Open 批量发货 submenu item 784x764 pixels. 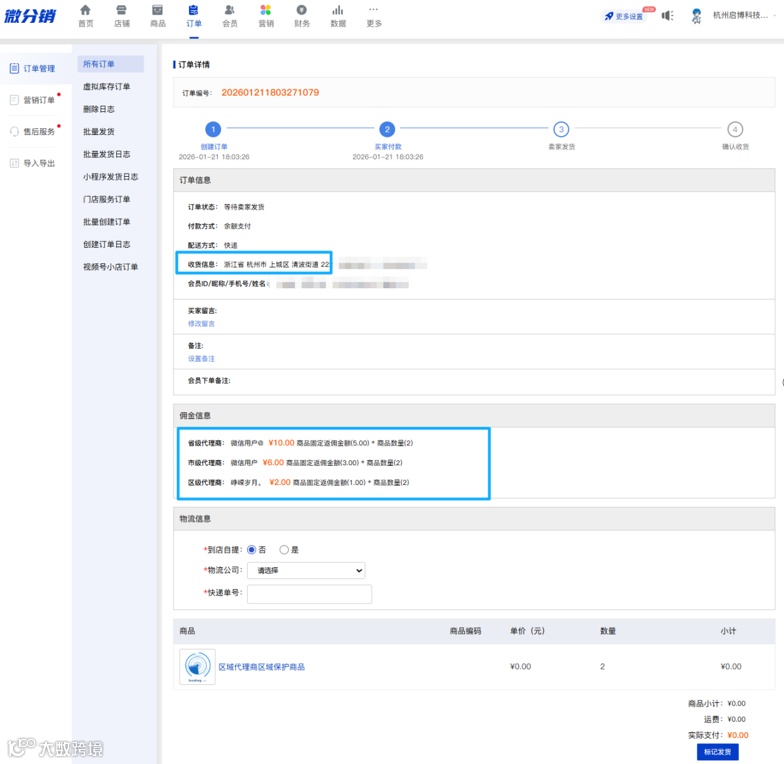tap(99, 132)
